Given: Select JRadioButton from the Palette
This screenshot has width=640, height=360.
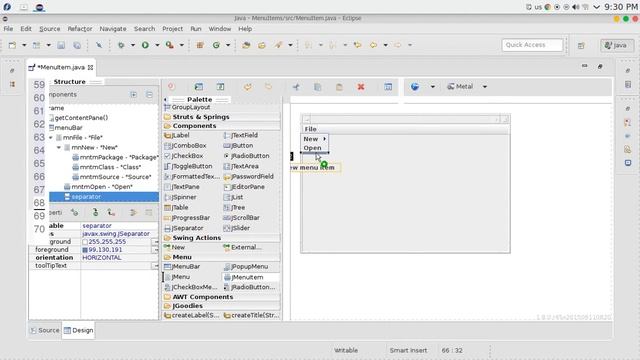Looking at the screenshot, I should 246,156.
